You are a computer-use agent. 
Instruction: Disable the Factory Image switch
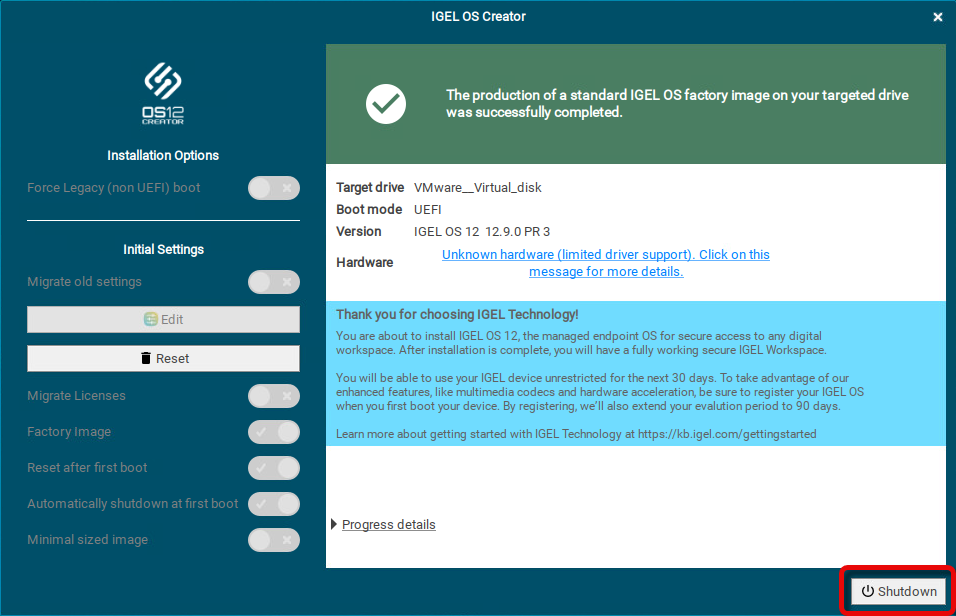click(274, 432)
